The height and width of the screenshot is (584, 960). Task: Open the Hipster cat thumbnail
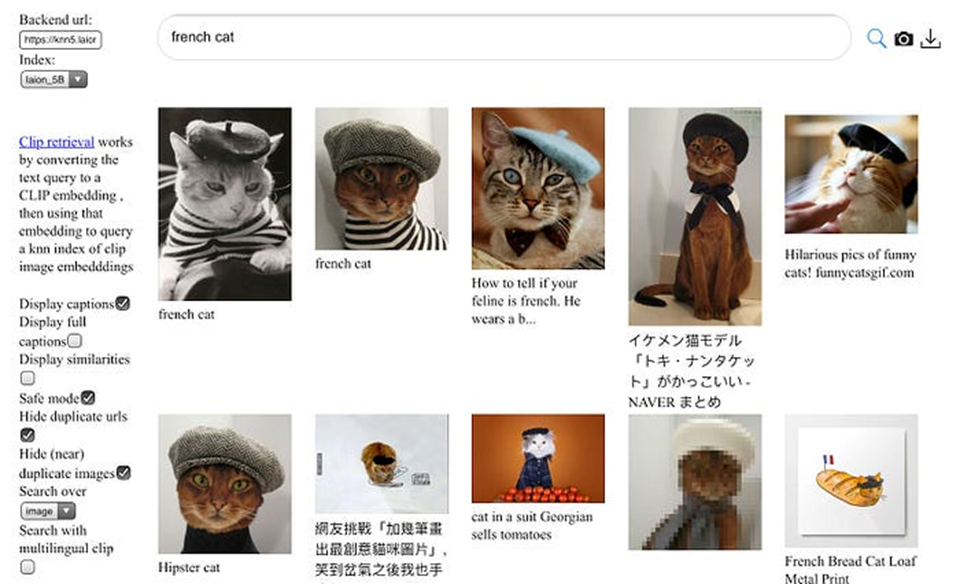[x=225, y=483]
